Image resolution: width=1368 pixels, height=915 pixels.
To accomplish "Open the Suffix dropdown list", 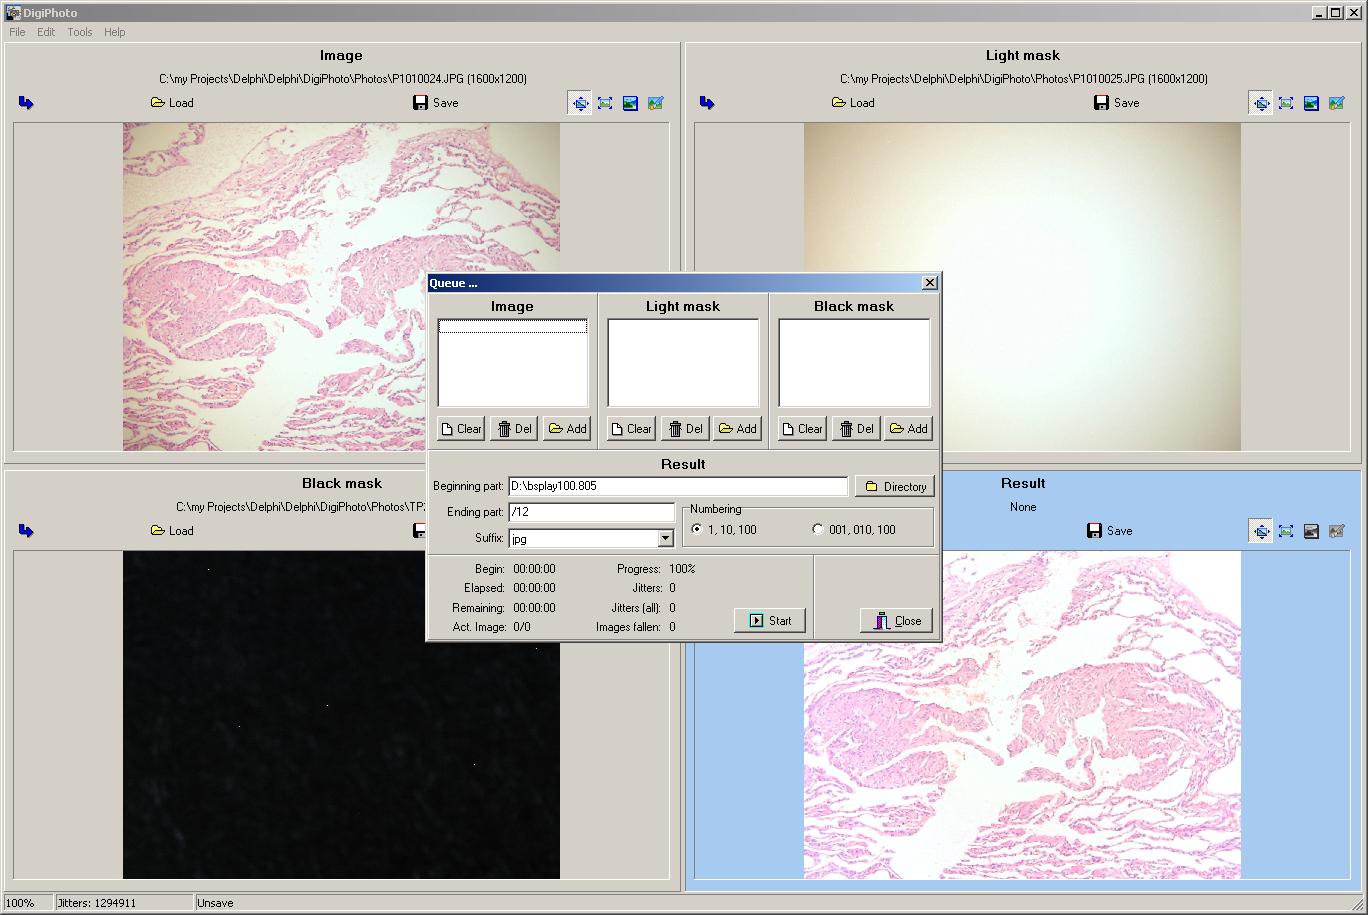I will 665,539.
